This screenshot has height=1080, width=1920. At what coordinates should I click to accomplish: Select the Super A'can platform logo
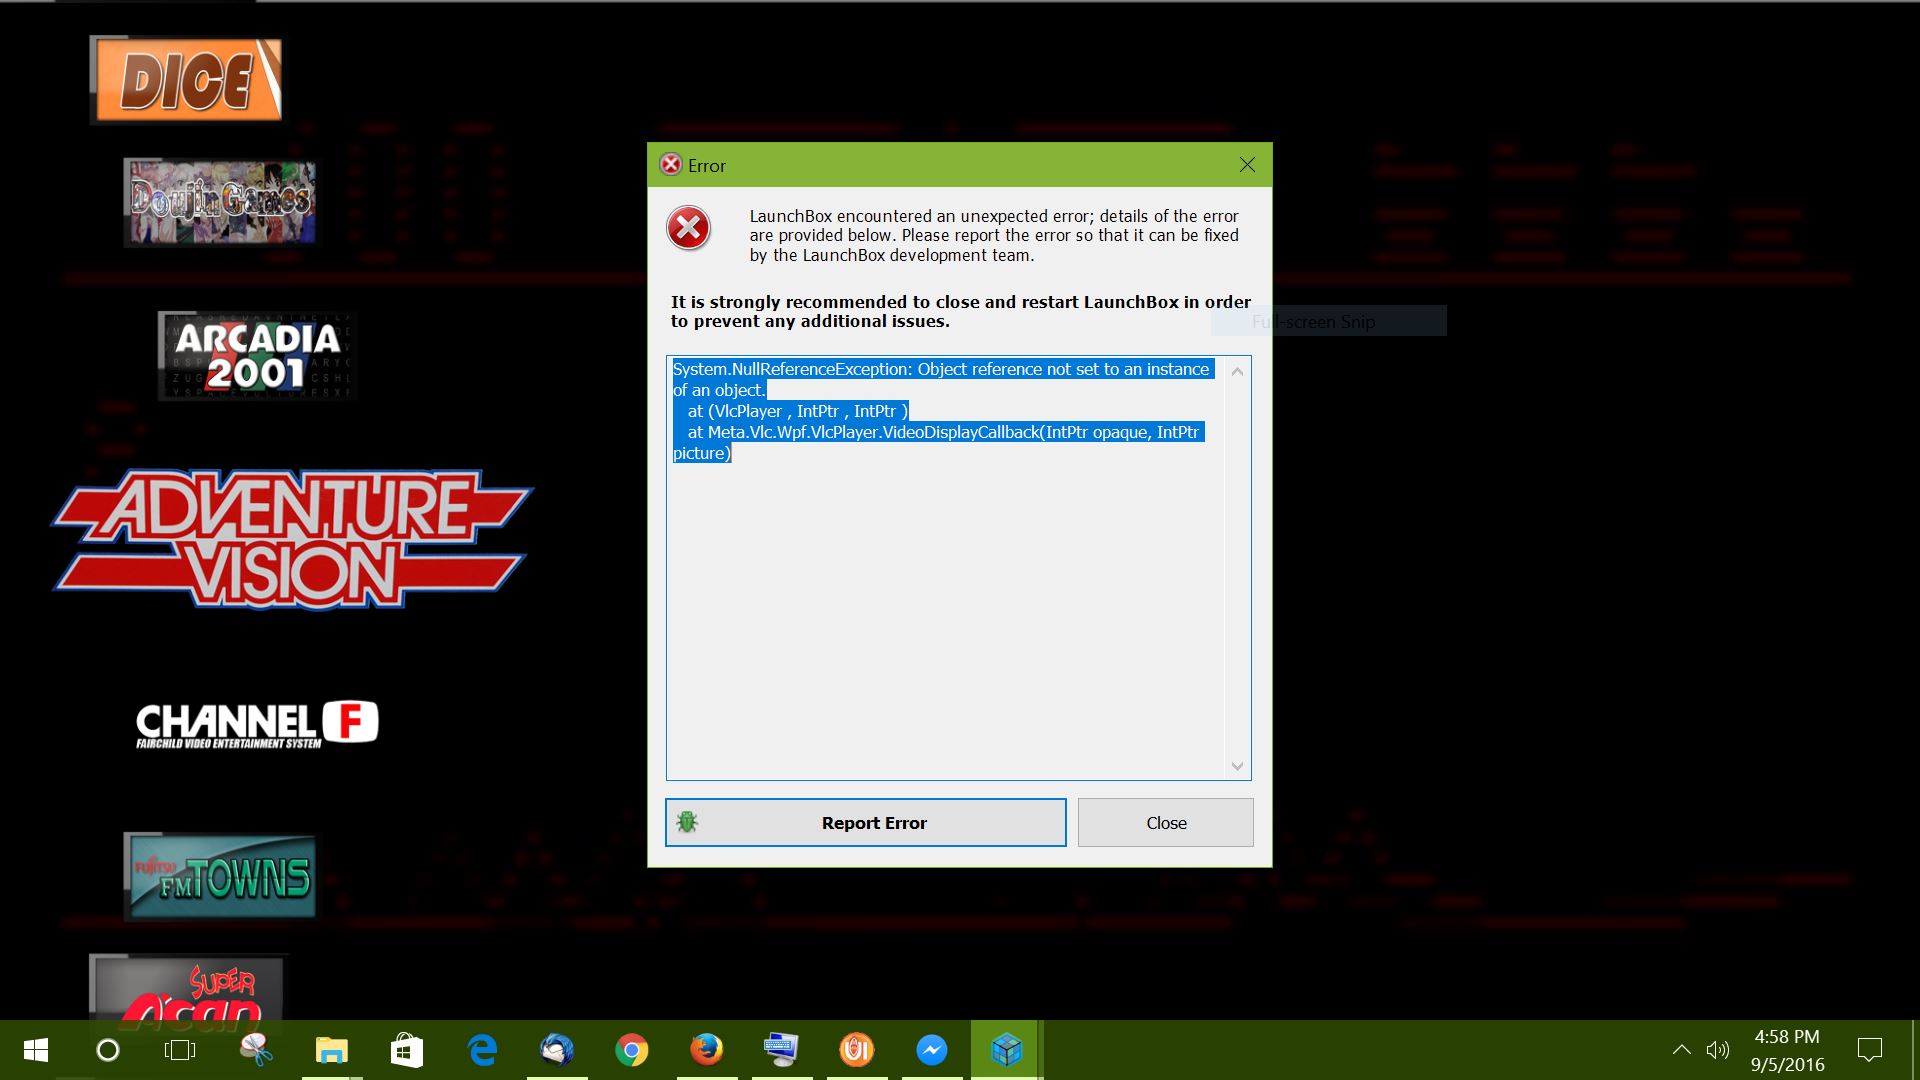click(187, 988)
